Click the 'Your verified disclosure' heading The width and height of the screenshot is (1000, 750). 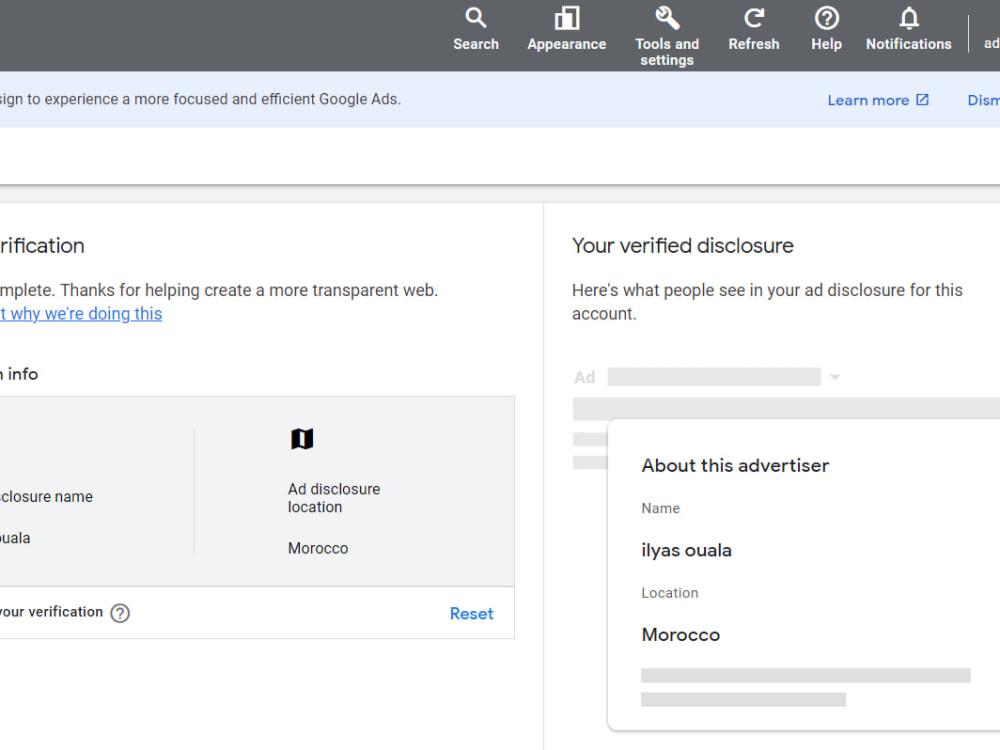pyautogui.click(x=682, y=246)
